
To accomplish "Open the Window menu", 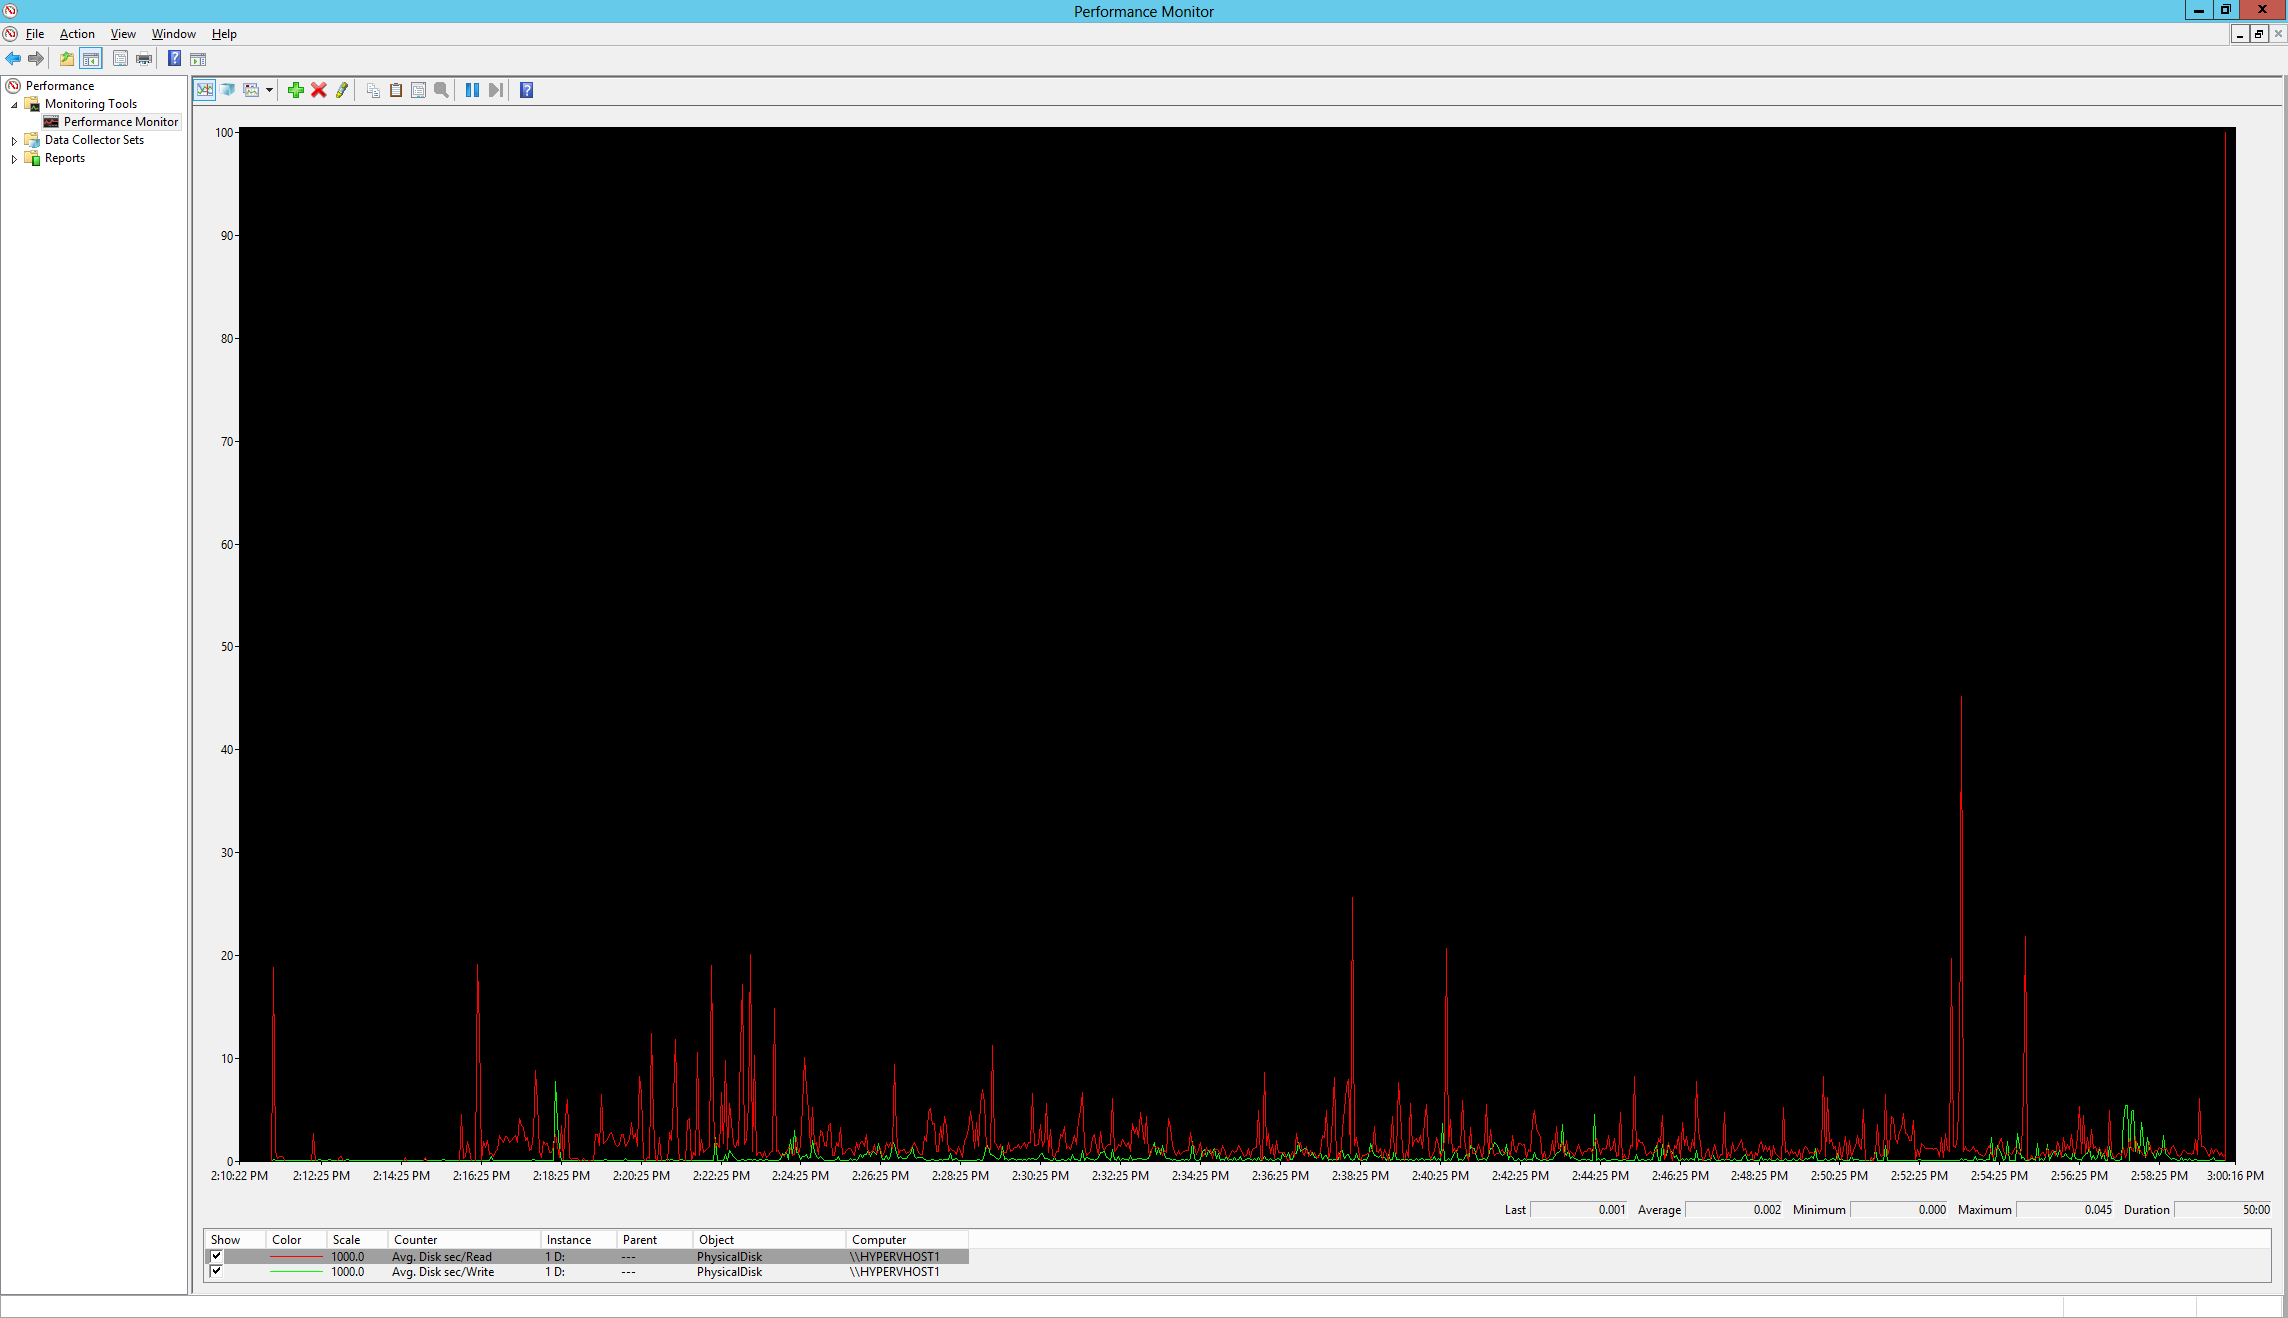I will [x=173, y=34].
